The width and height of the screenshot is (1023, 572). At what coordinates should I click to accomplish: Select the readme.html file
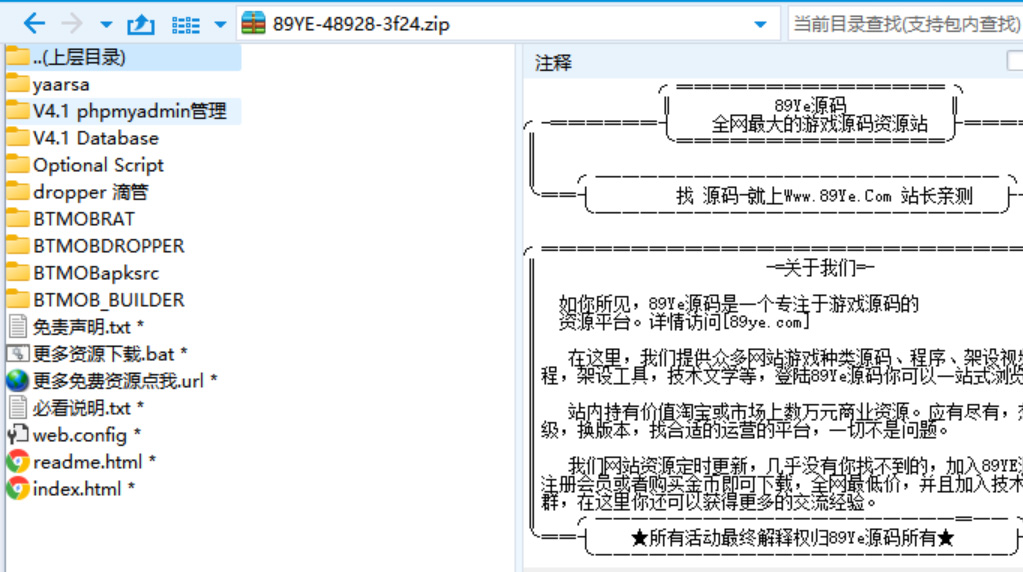87,462
